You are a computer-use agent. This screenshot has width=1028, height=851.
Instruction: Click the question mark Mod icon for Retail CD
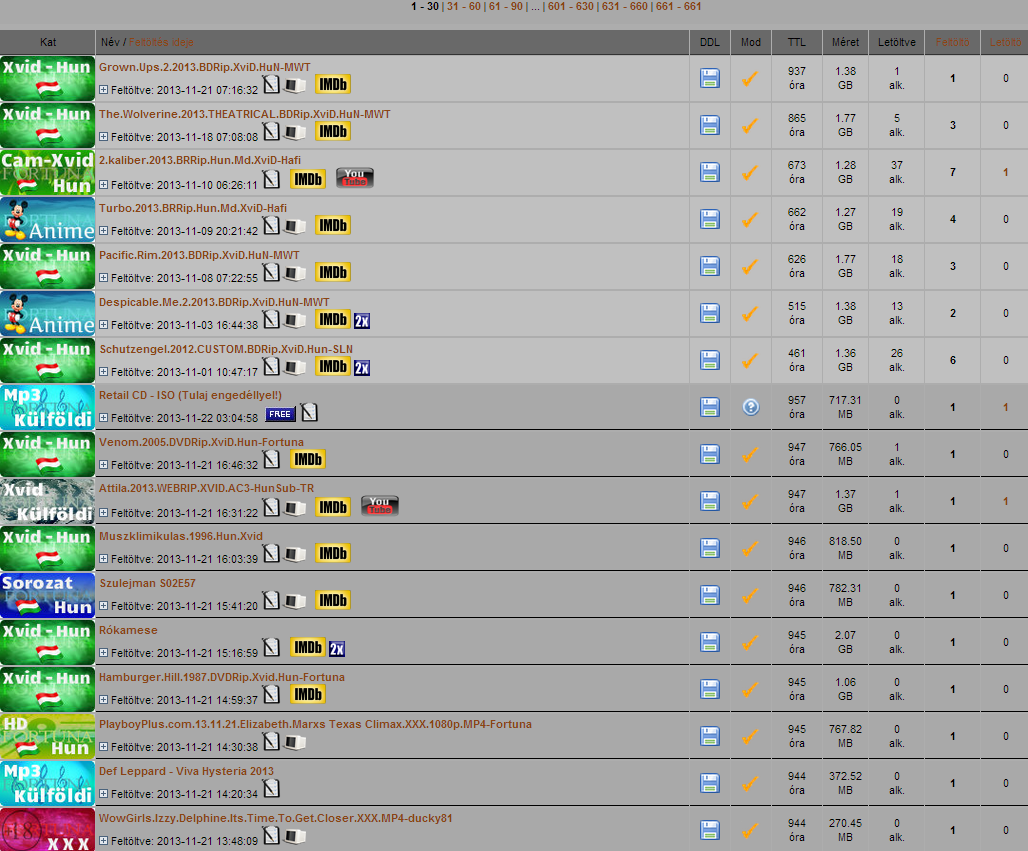click(751, 407)
